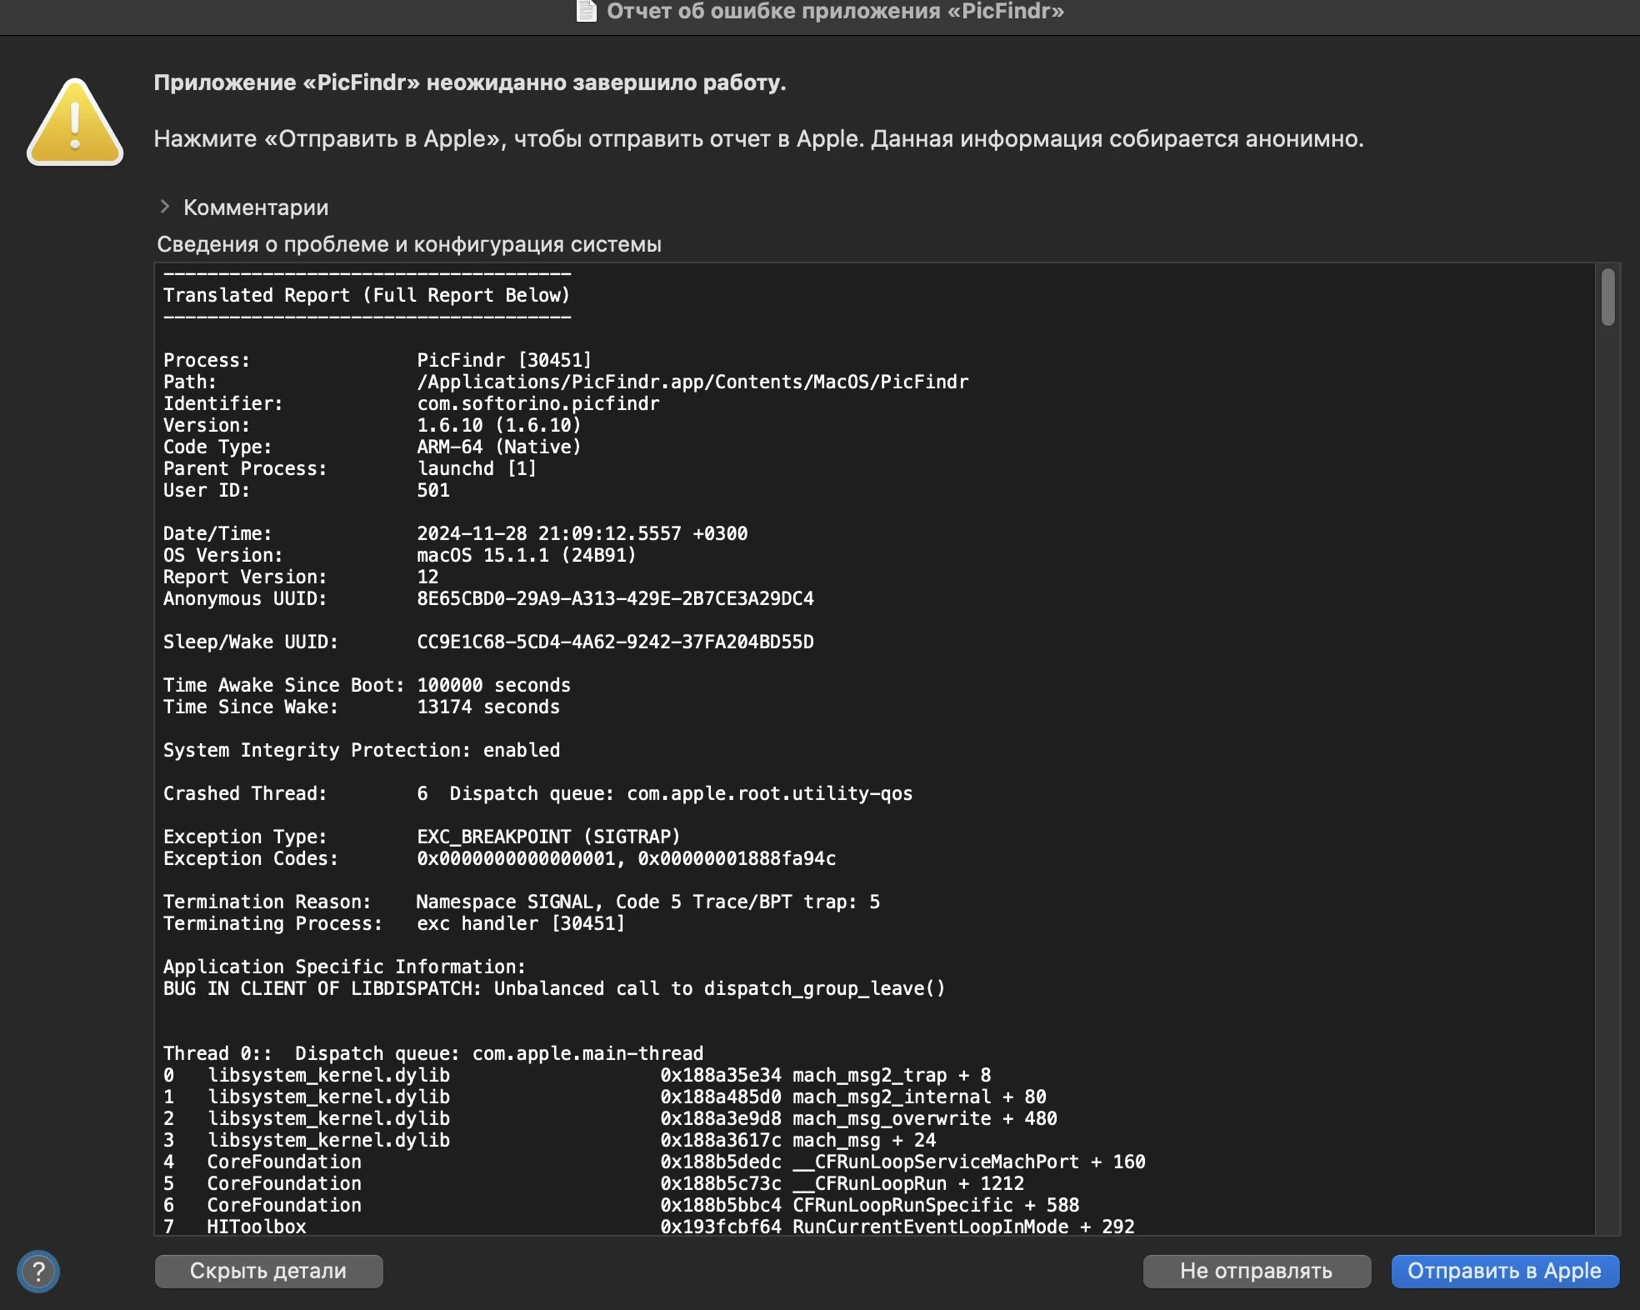This screenshot has width=1640, height=1310.
Task: Click User ID value 501
Action: pos(433,490)
